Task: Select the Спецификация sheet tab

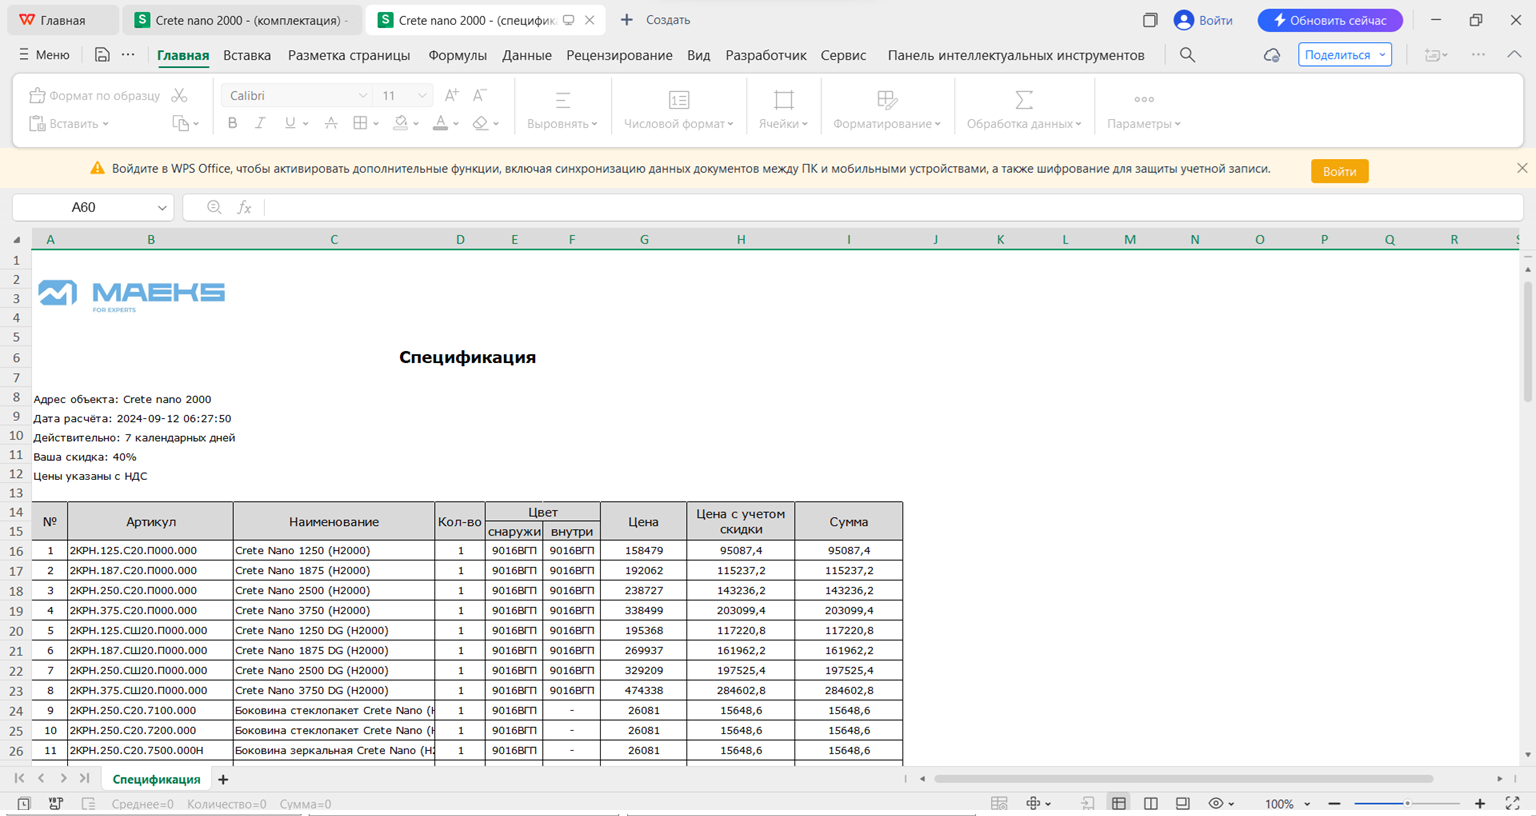Action: tap(156, 779)
